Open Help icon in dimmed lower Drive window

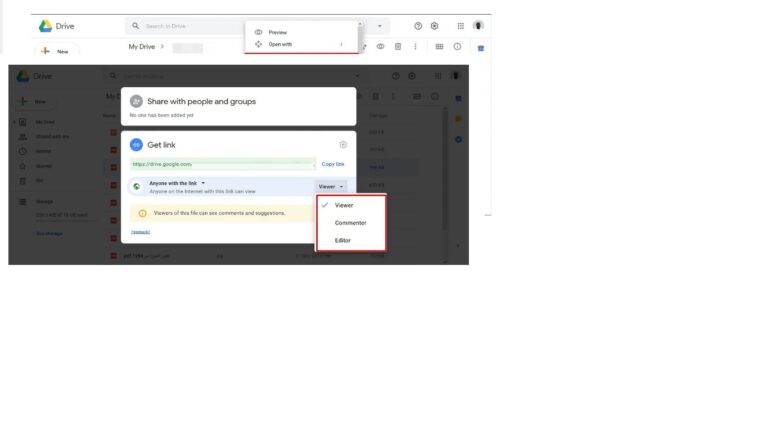(x=396, y=76)
